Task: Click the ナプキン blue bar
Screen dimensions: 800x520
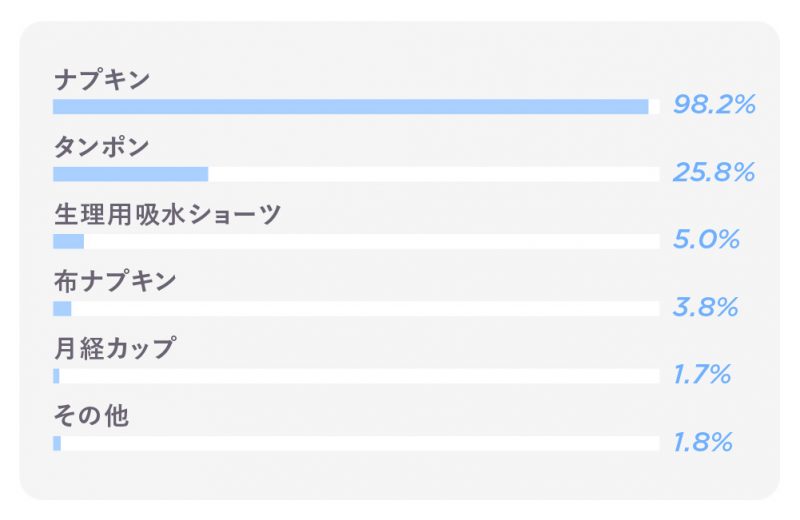Action: click(351, 107)
